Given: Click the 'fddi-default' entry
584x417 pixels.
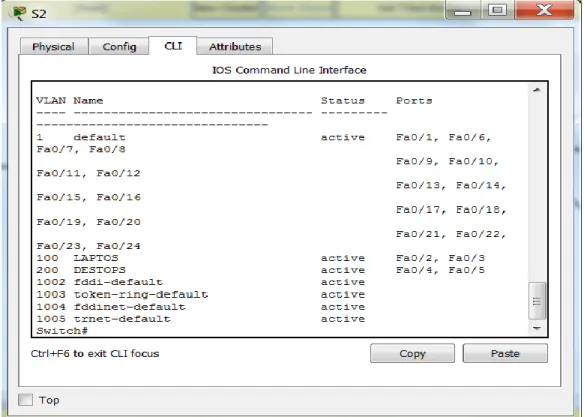Looking at the screenshot, I should [x=118, y=282].
